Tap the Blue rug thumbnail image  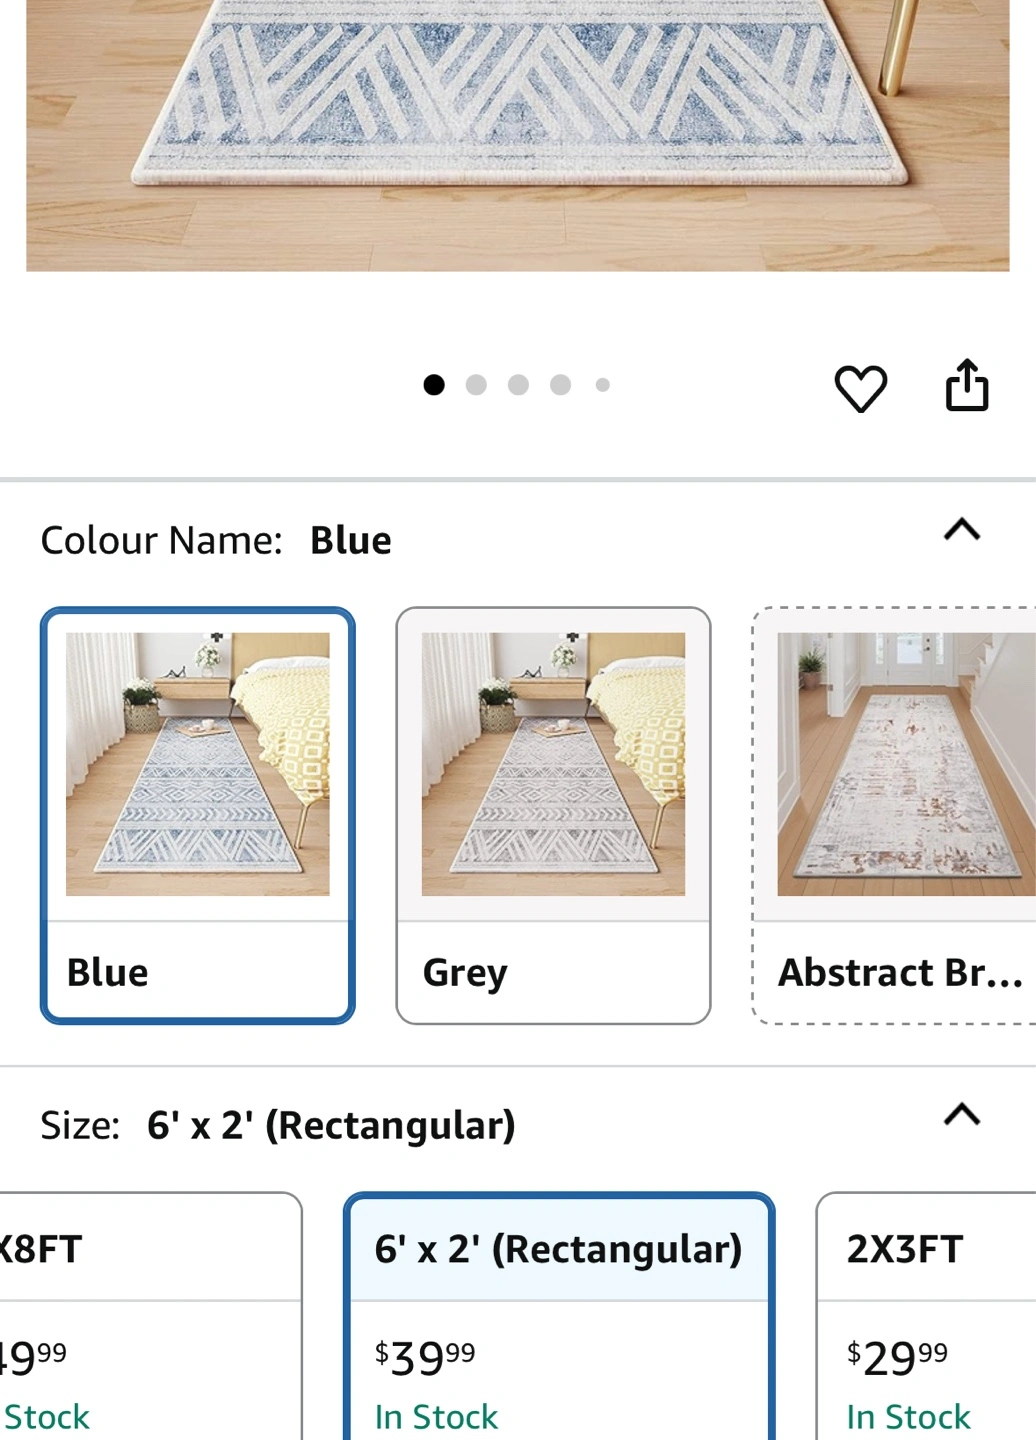pyautogui.click(x=198, y=764)
